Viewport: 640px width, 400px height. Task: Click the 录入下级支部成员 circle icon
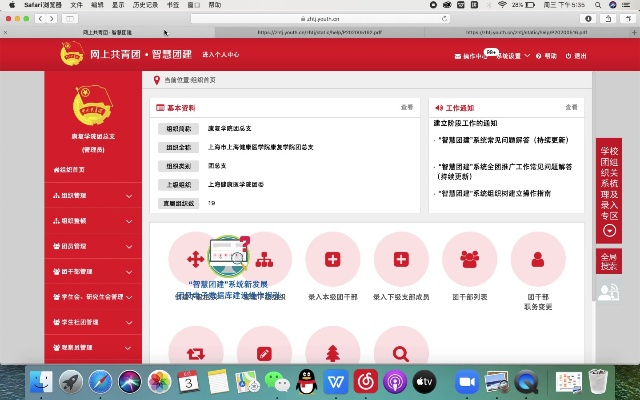(x=401, y=259)
